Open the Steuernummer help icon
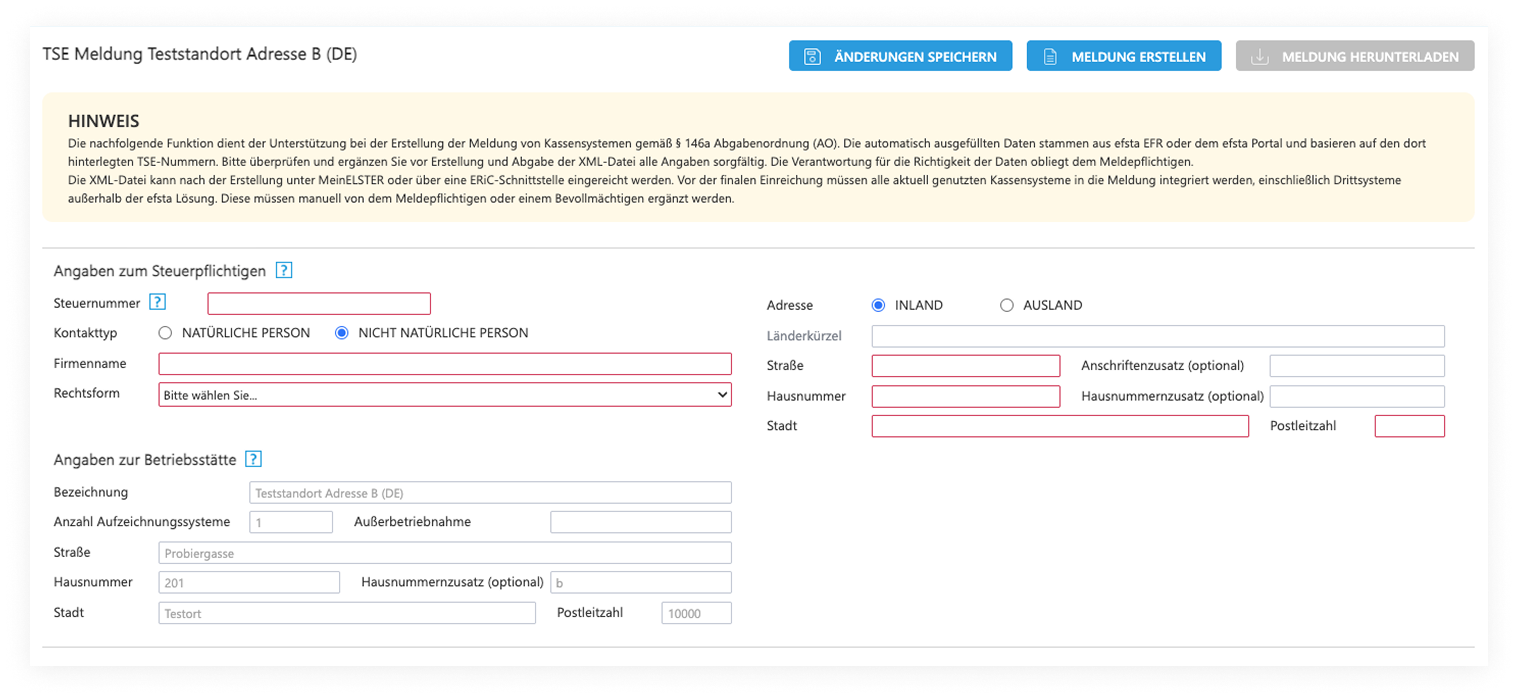Viewport: 1518px width, 700px height. point(157,303)
